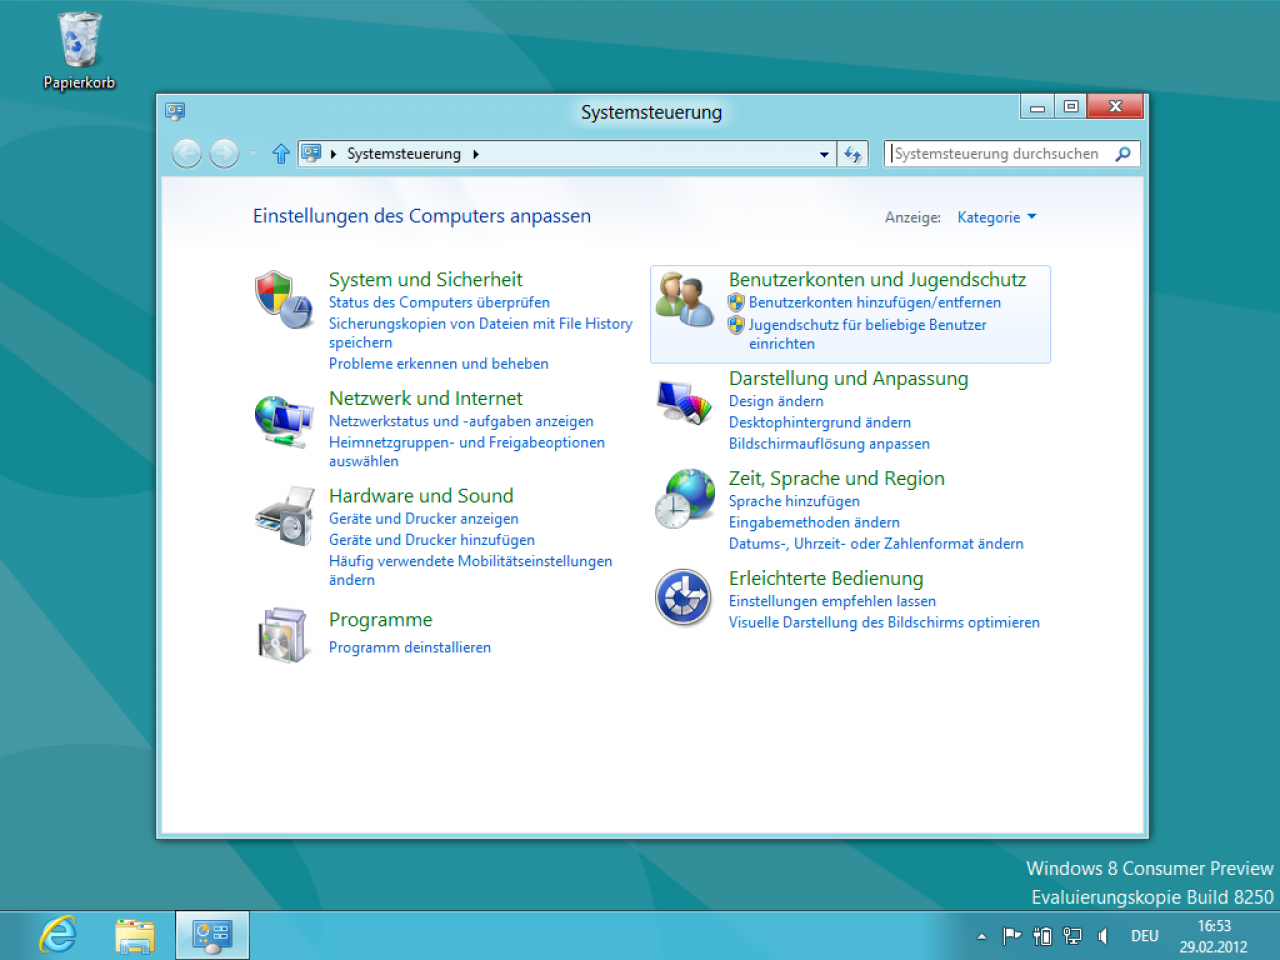The height and width of the screenshot is (960, 1280).
Task: Click the network tray icon
Action: 1072,936
